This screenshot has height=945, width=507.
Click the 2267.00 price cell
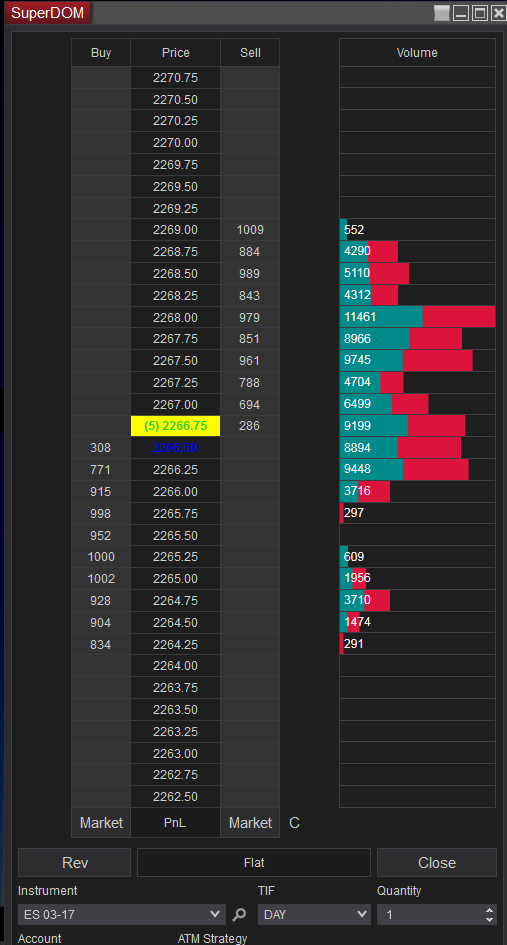point(175,404)
